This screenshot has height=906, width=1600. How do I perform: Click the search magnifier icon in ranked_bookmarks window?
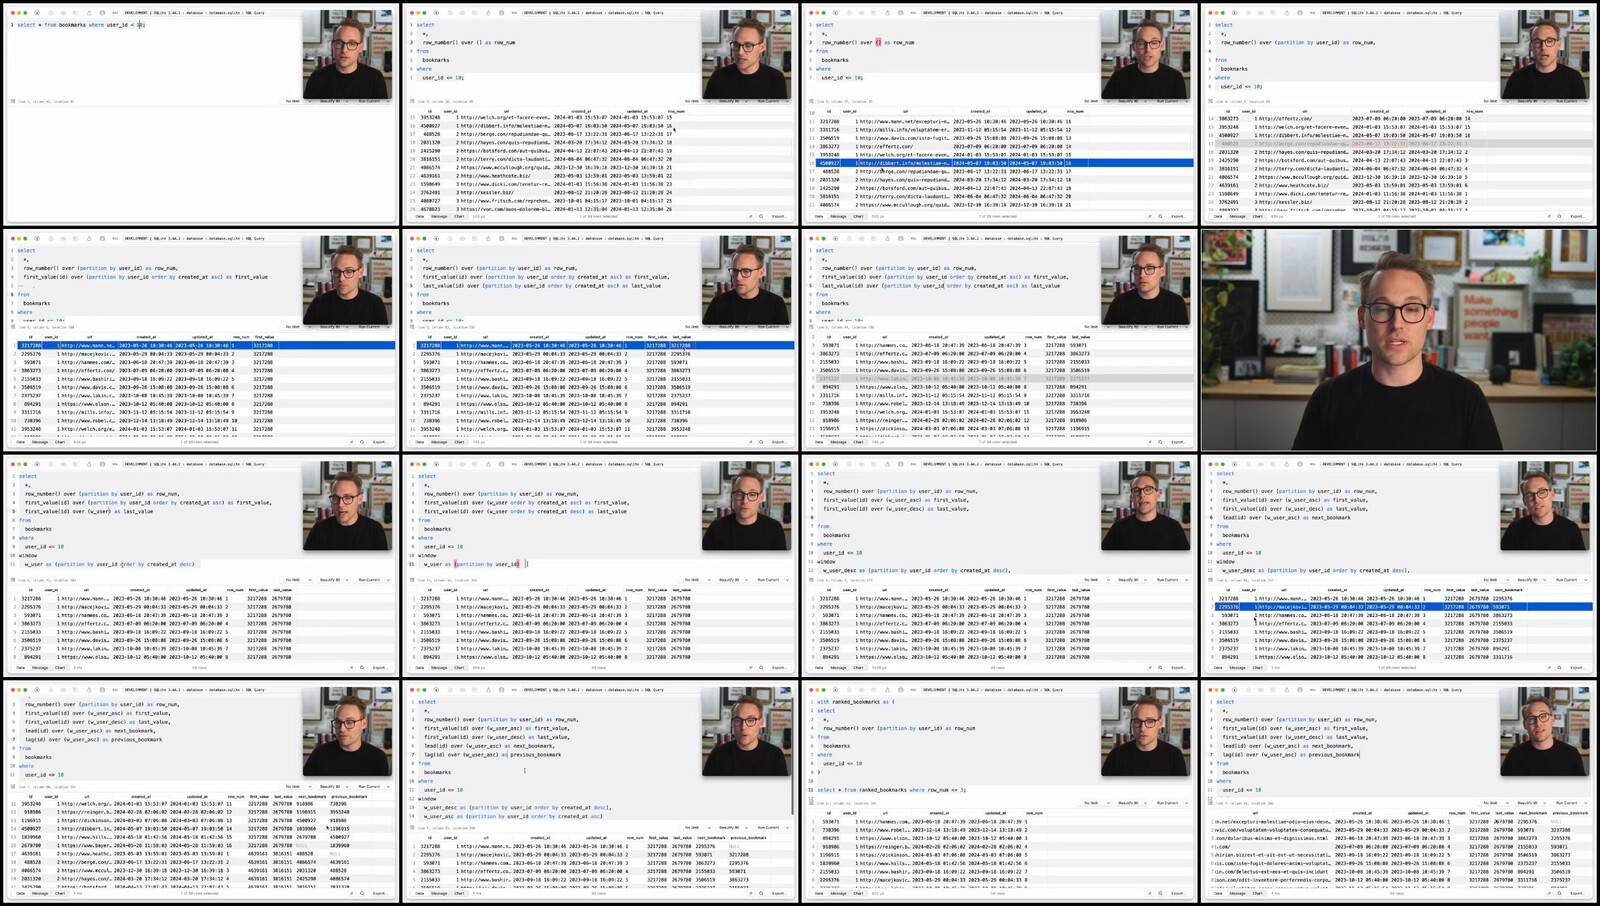coord(1160,893)
